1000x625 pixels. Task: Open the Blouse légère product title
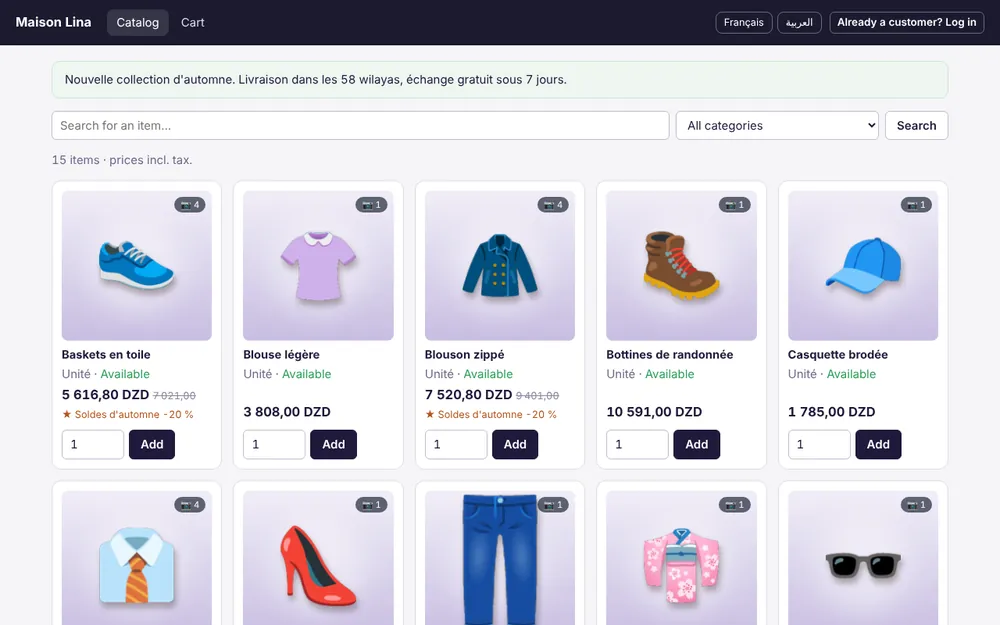tap(281, 355)
